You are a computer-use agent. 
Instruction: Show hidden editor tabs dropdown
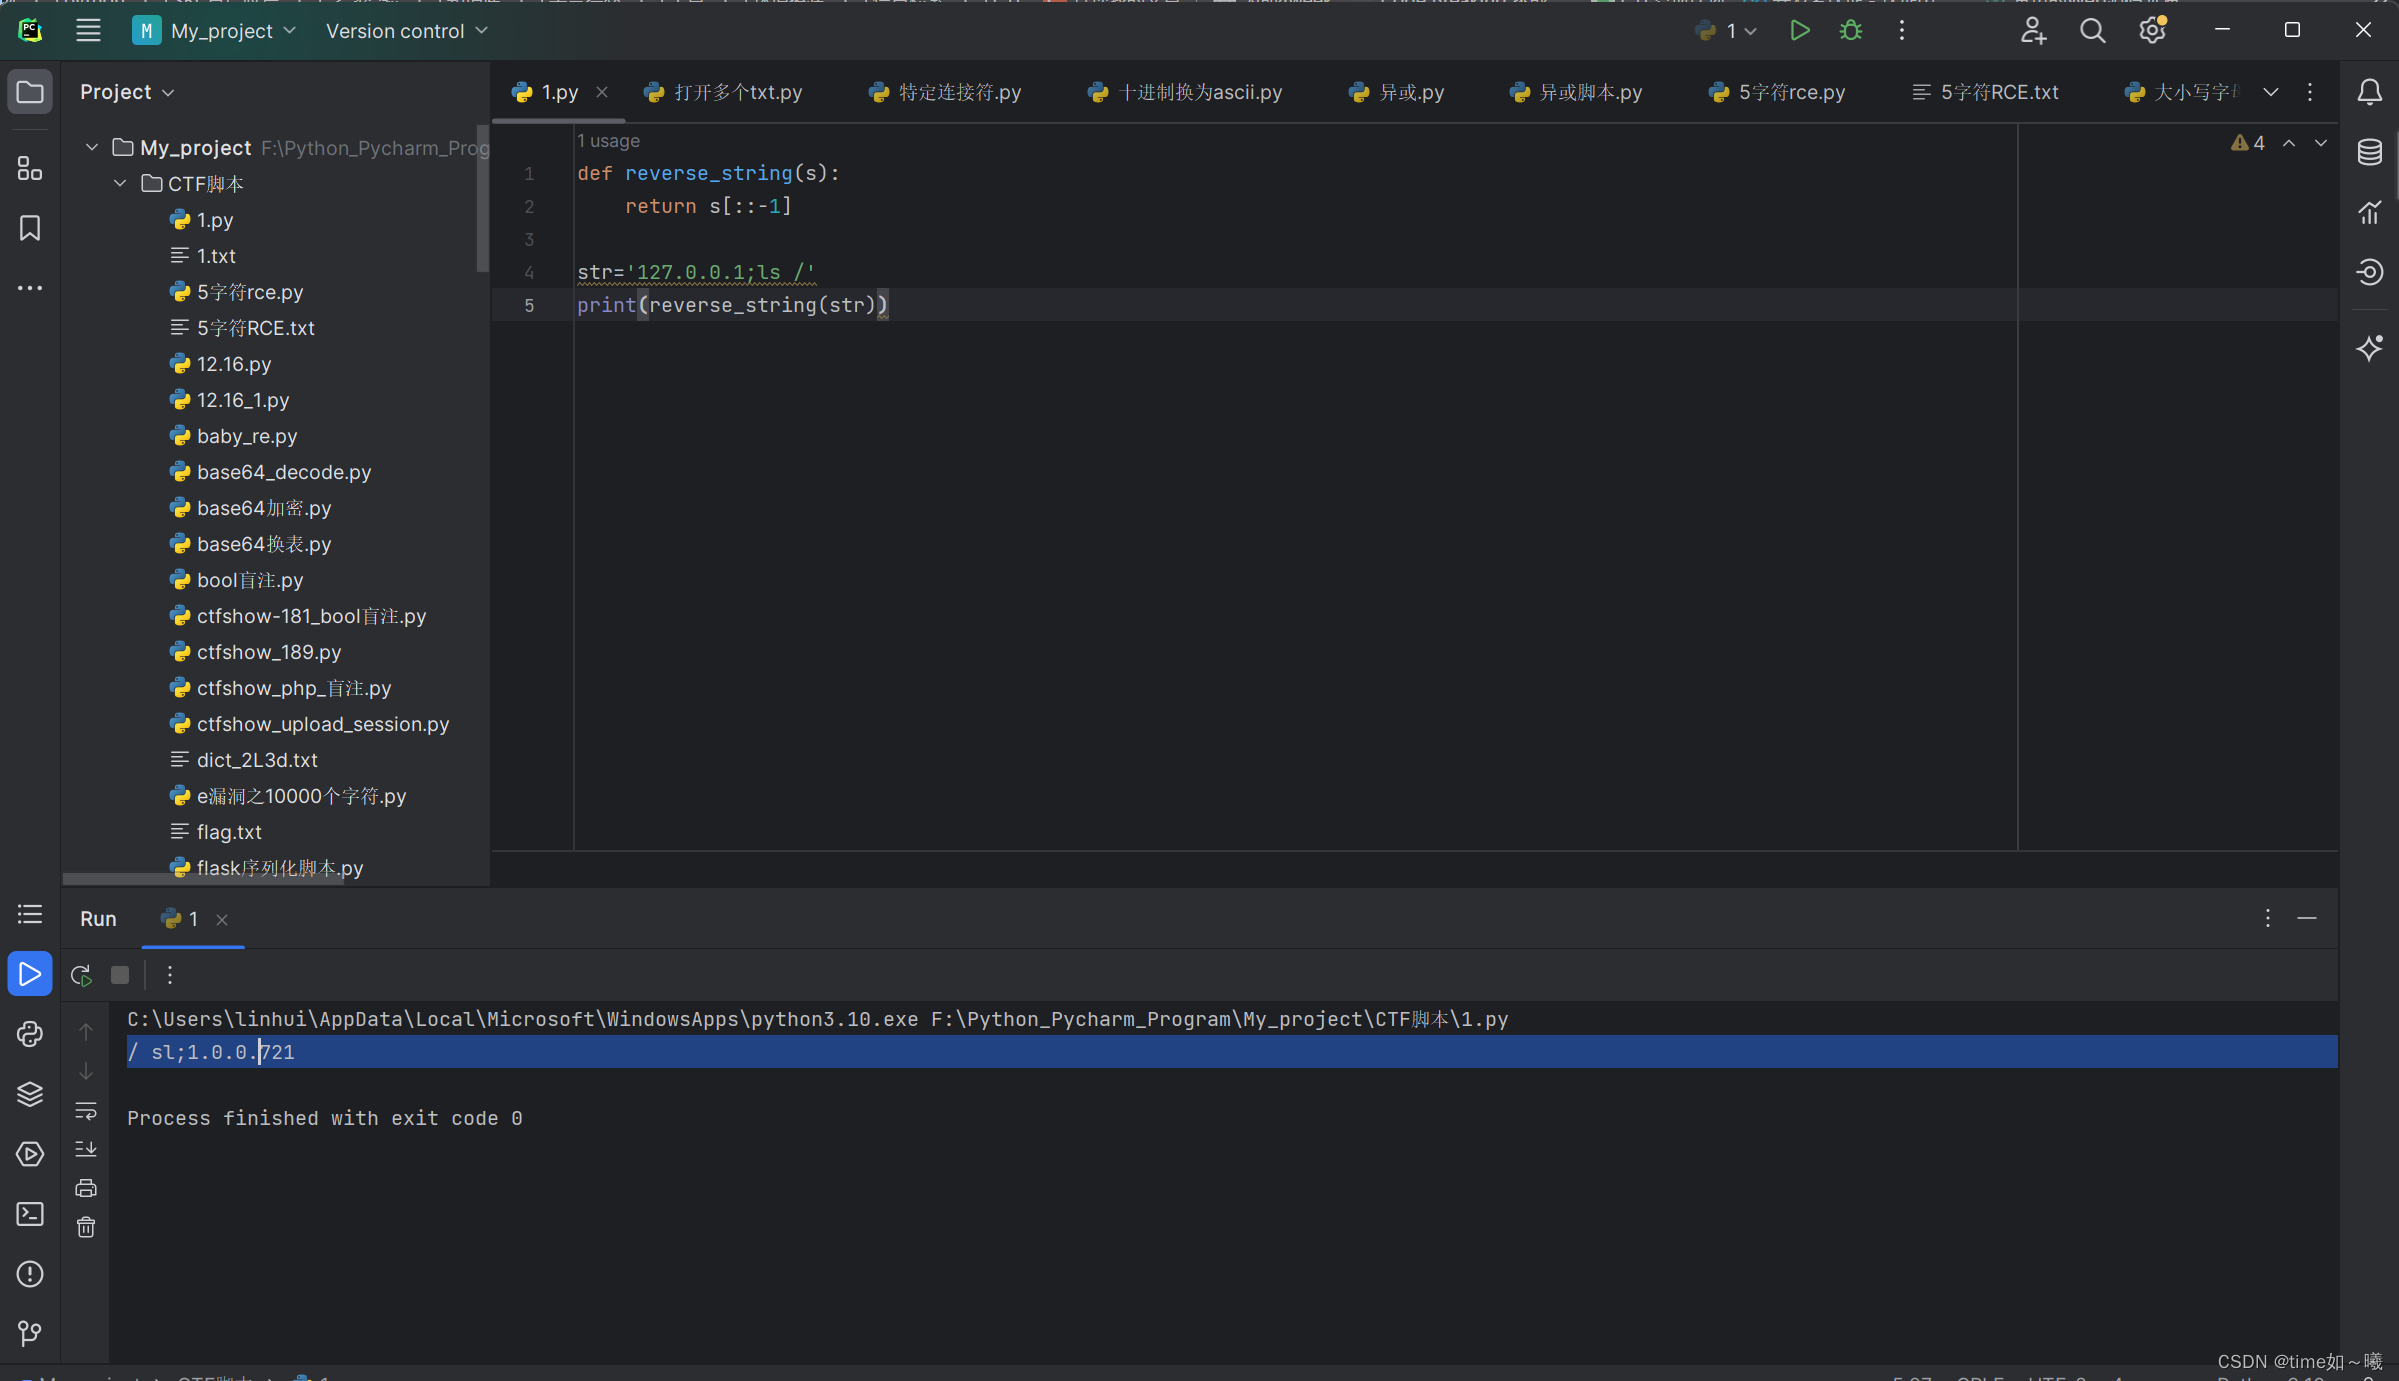(x=2271, y=92)
